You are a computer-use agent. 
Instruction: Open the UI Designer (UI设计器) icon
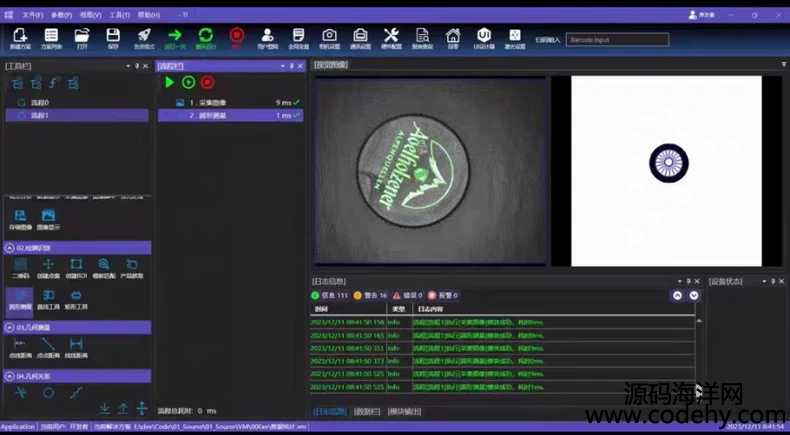coord(484,38)
